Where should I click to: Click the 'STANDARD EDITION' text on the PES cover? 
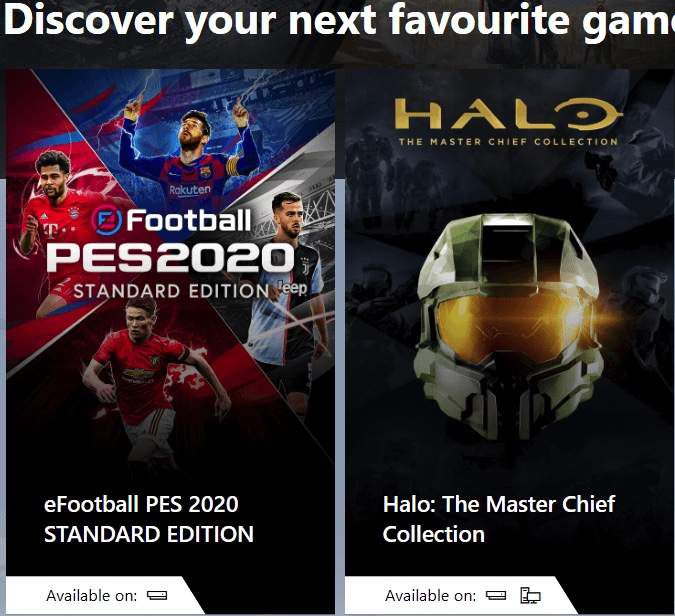171,291
